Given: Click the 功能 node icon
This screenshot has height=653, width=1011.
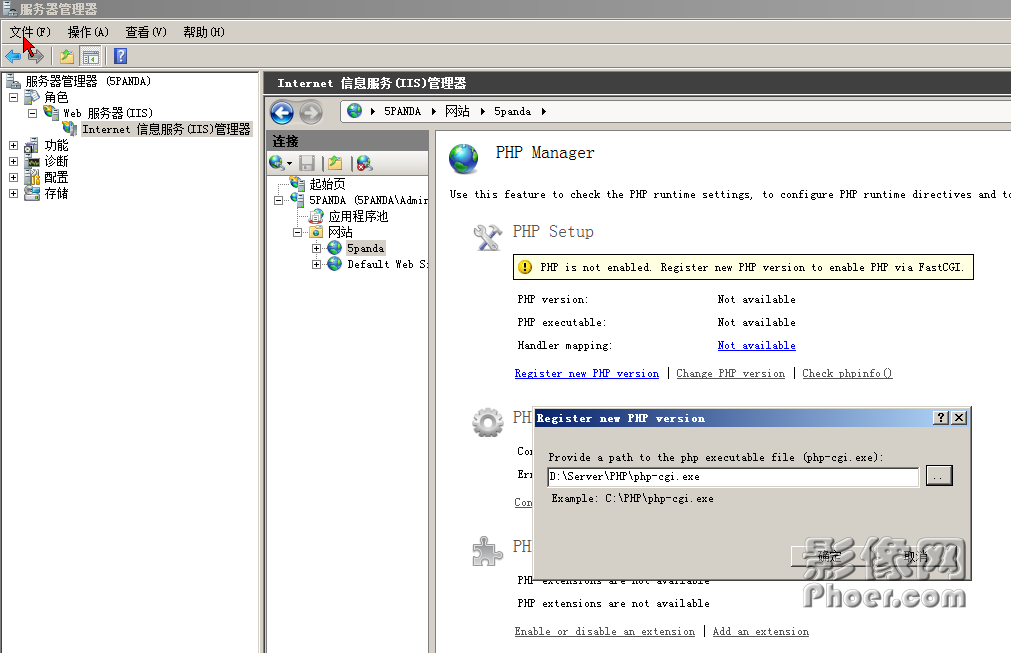Looking at the screenshot, I should [32, 146].
